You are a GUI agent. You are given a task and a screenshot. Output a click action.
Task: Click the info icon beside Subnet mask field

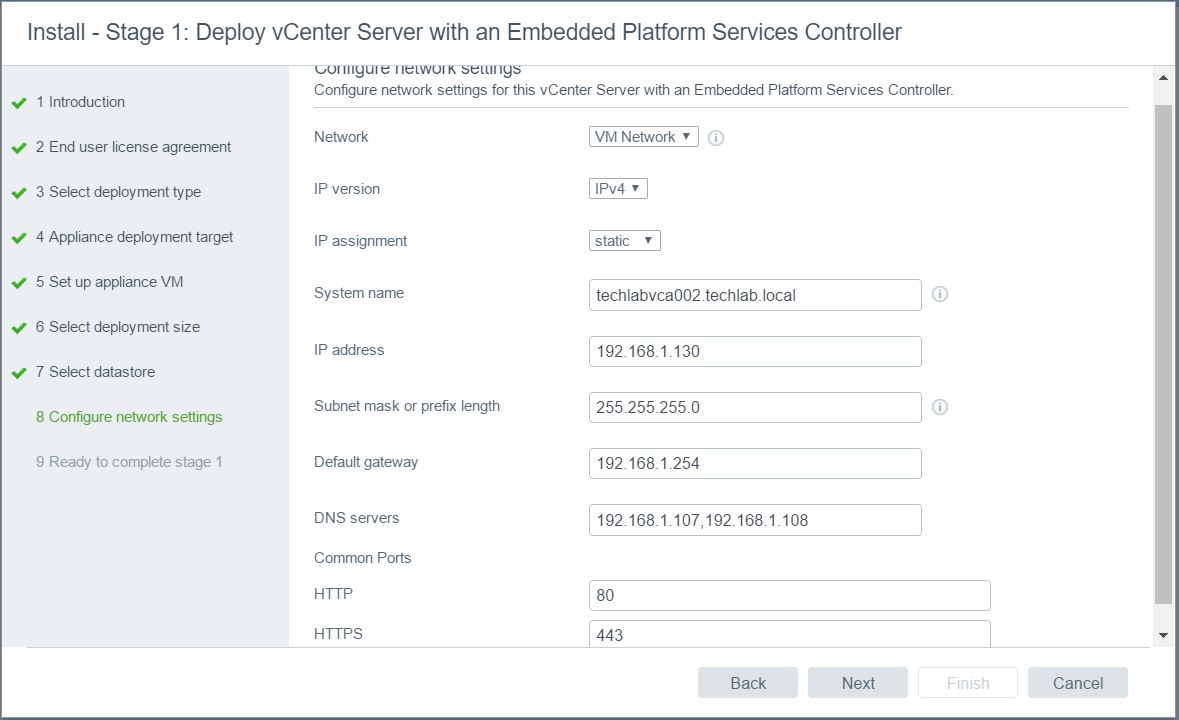click(940, 407)
